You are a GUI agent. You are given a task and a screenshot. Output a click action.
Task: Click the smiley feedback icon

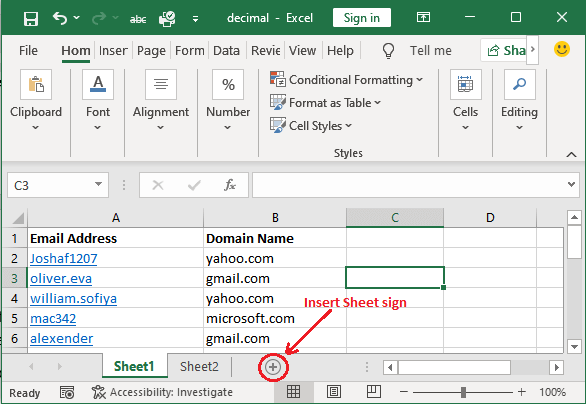(x=562, y=49)
